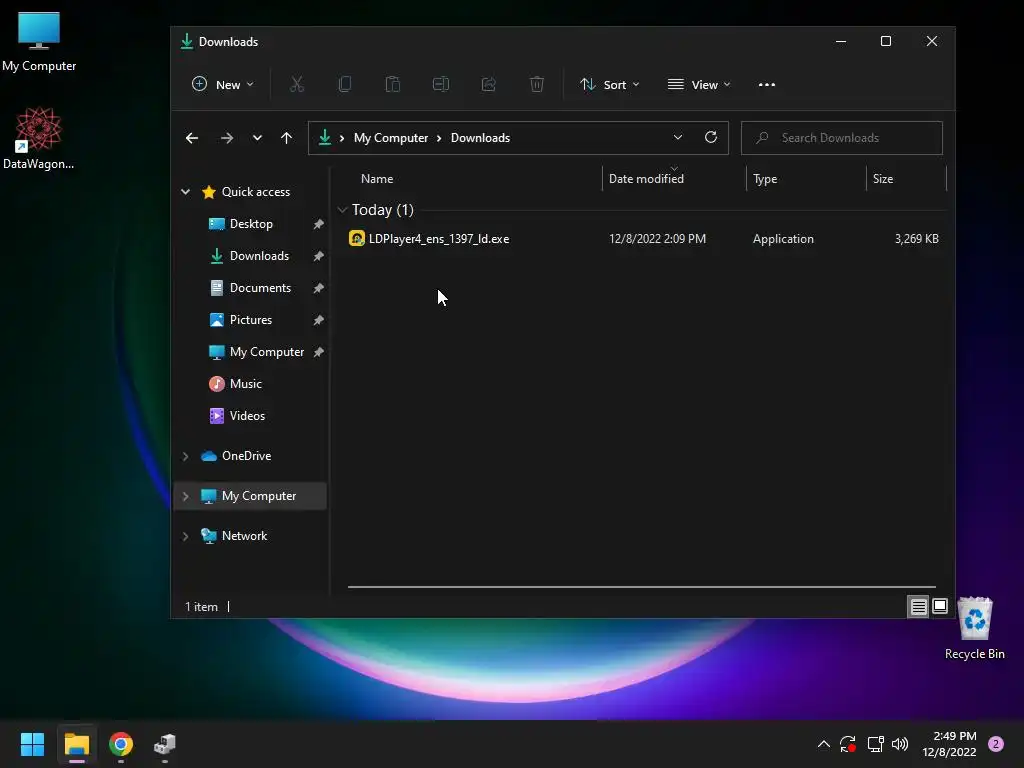This screenshot has height=768, width=1024.
Task: Click the Search Downloads field
Action: click(x=841, y=138)
